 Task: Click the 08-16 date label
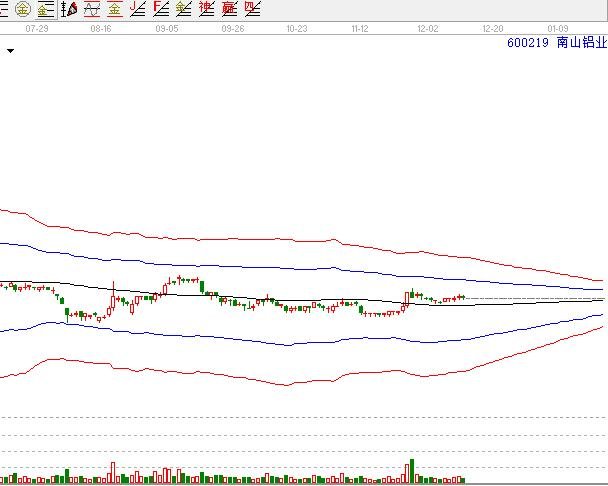[101, 29]
